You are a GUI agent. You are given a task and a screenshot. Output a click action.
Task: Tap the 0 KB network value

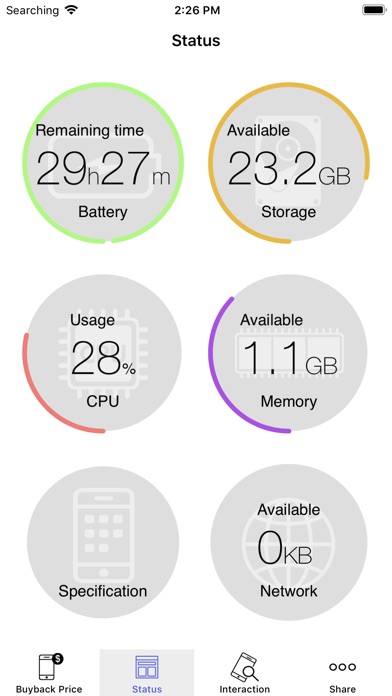(x=285, y=549)
